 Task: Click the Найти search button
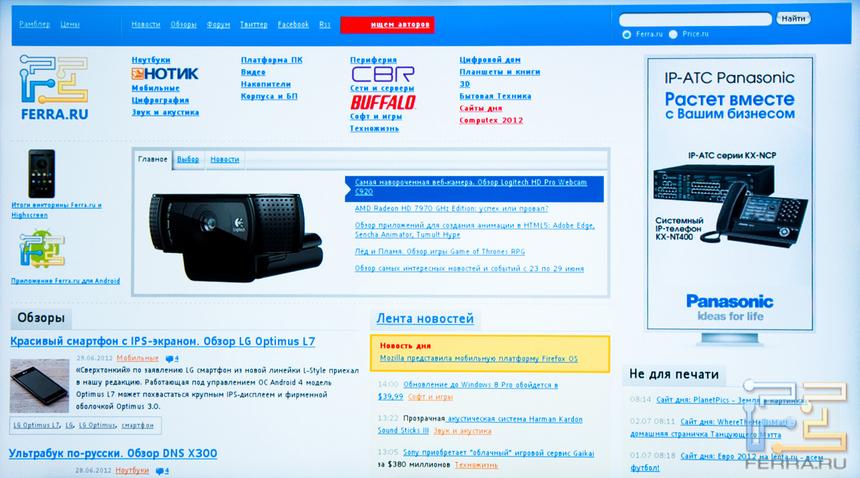pyautogui.click(x=793, y=19)
